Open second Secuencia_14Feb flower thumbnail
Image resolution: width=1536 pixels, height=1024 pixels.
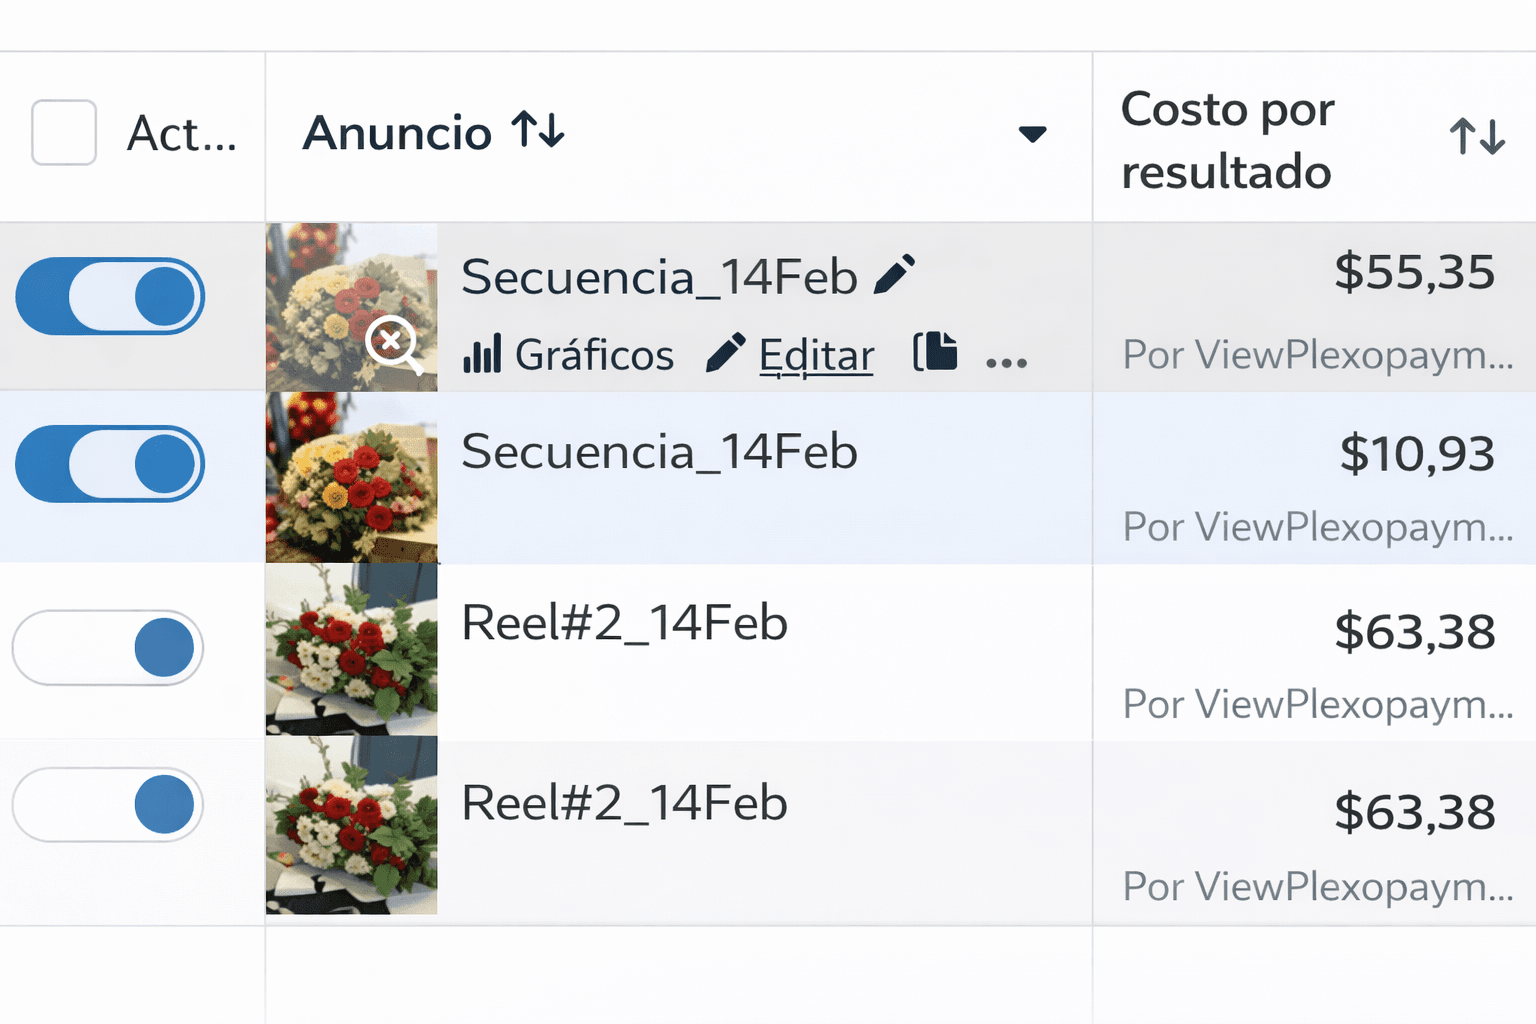click(x=351, y=477)
